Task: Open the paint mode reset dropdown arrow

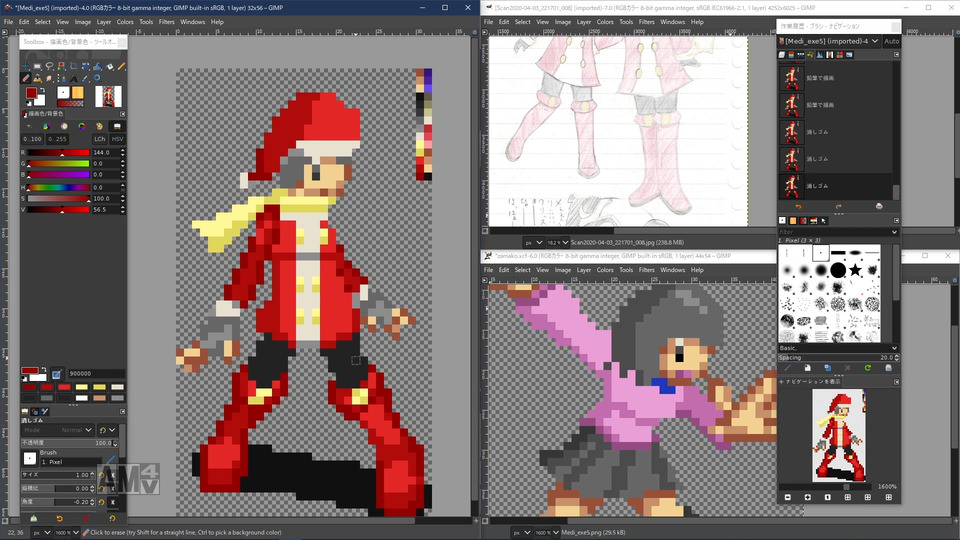Action: click(x=111, y=430)
